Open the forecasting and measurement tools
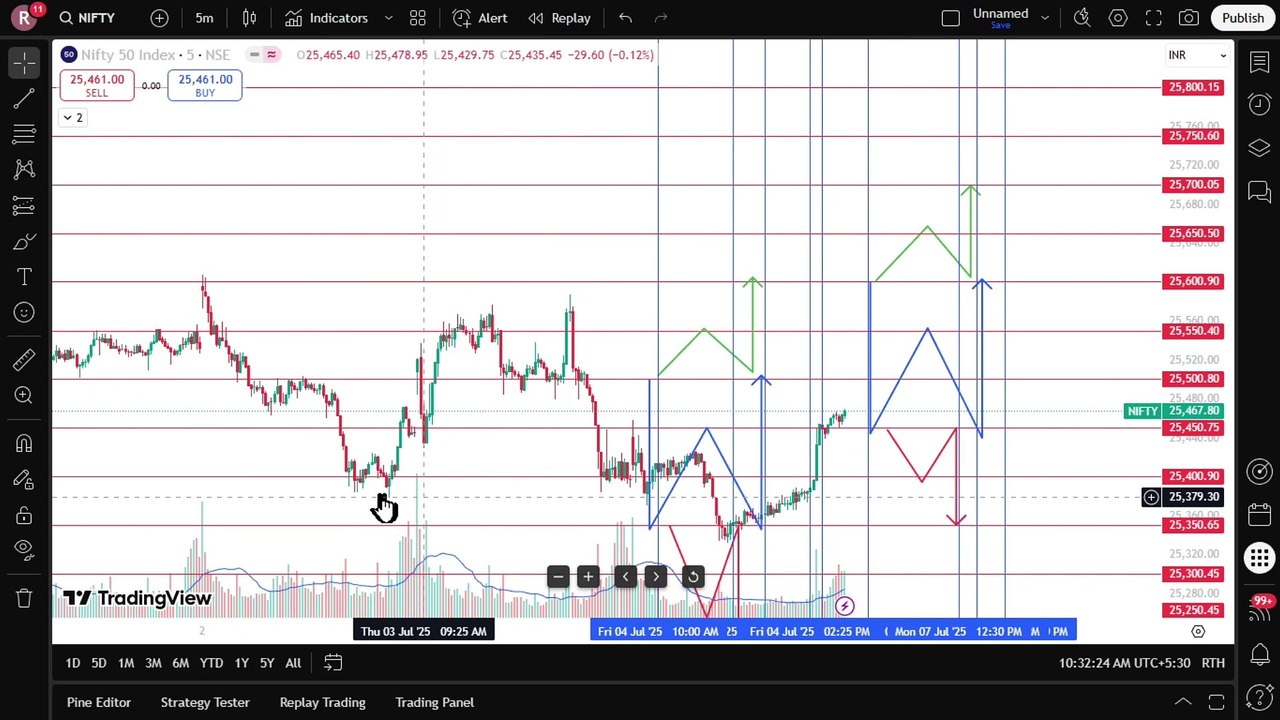 pos(24,206)
